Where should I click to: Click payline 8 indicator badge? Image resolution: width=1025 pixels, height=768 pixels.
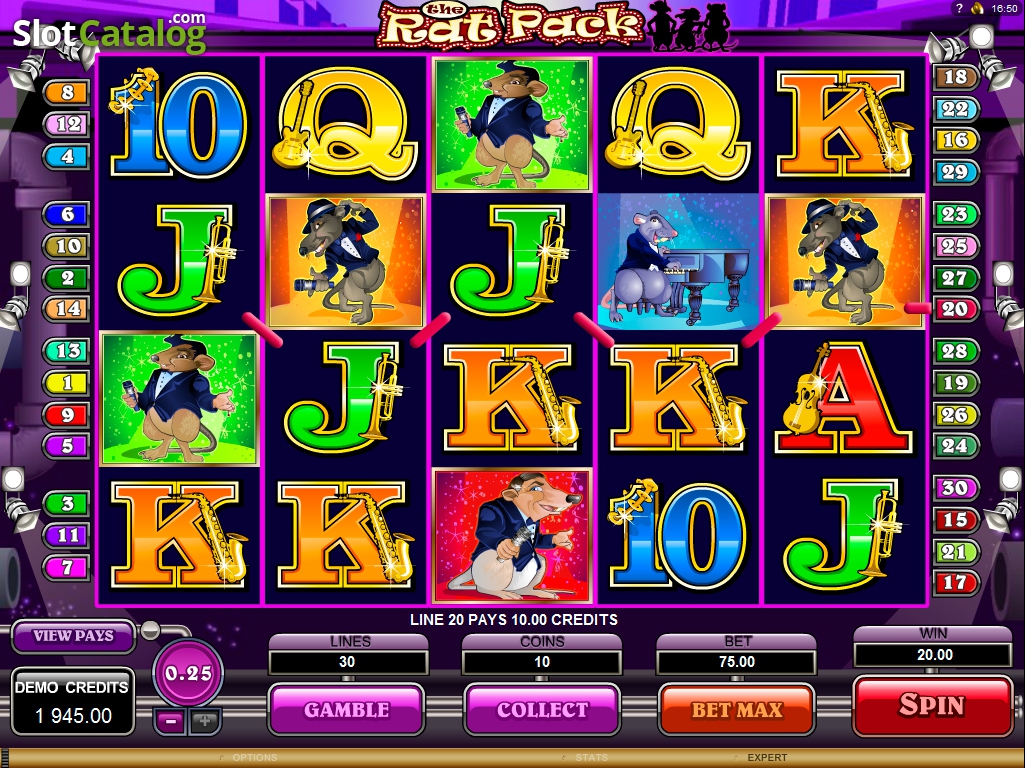point(67,93)
